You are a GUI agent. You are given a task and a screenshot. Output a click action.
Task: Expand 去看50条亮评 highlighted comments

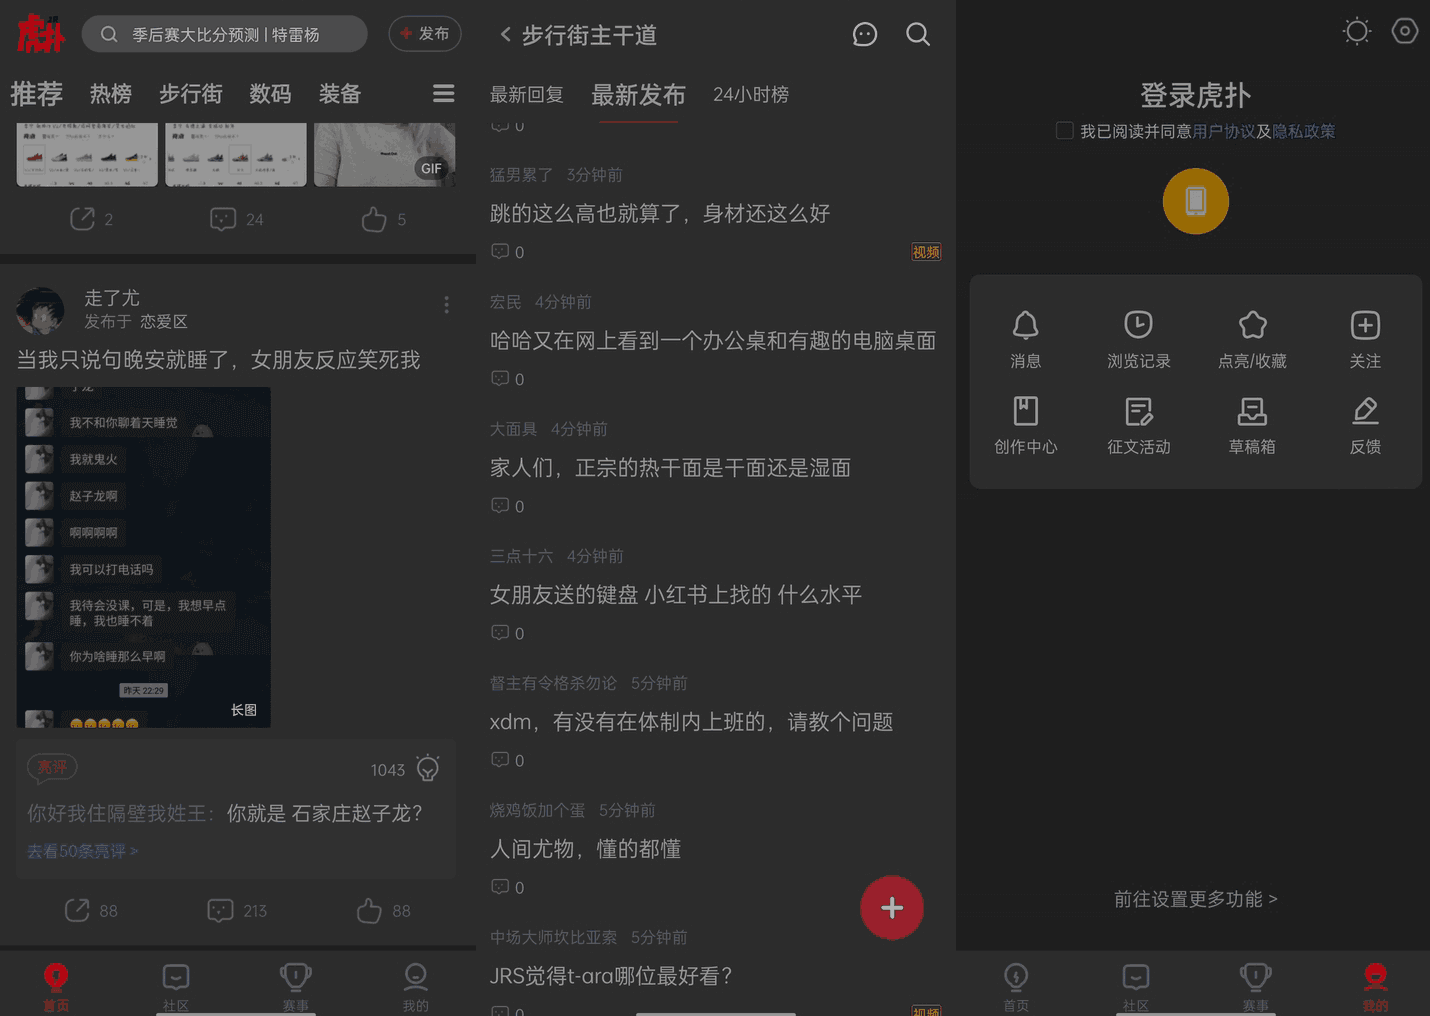(x=80, y=850)
